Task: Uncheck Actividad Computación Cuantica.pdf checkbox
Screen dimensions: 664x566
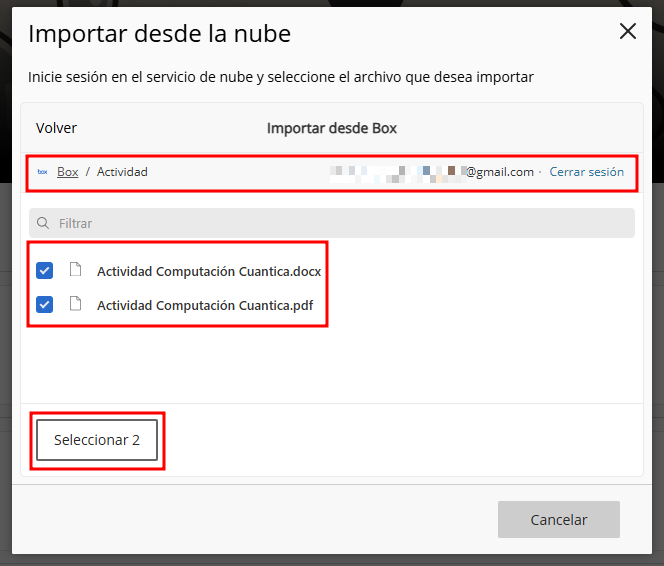Action: pos(45,305)
